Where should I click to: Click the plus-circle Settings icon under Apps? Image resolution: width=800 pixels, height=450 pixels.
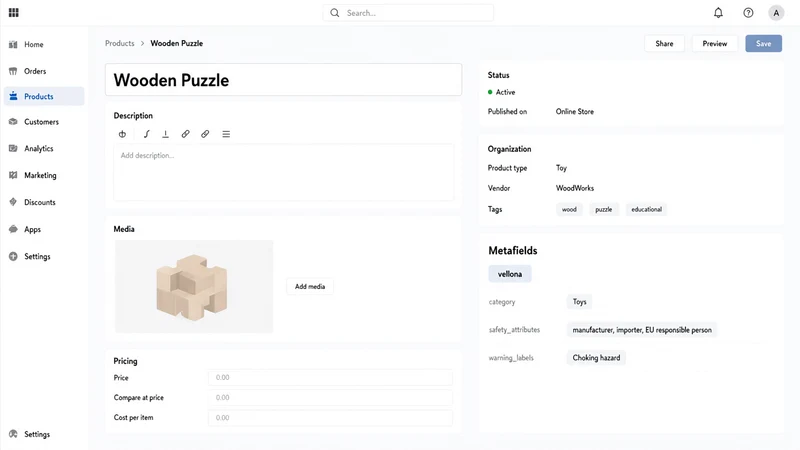(x=13, y=256)
